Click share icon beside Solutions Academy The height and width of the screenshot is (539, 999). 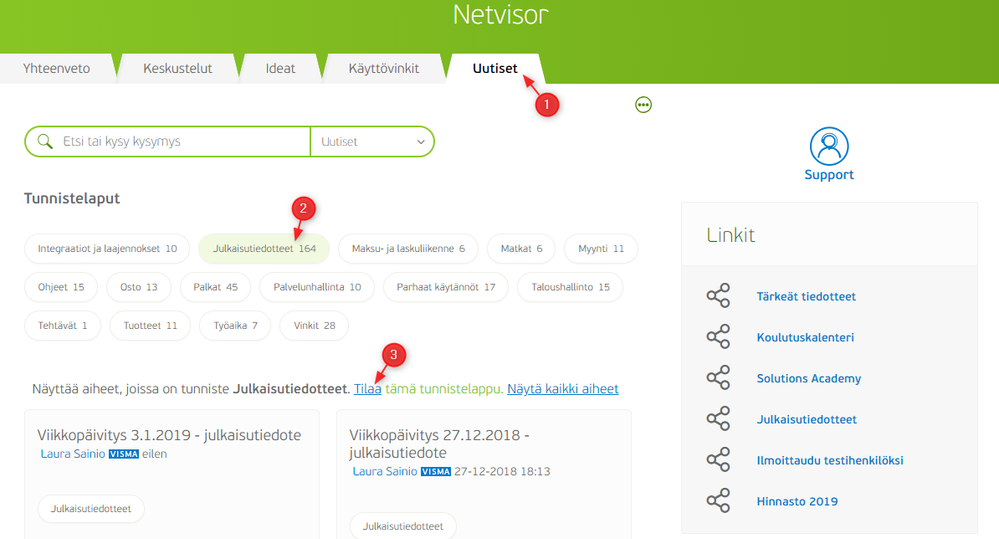click(718, 378)
